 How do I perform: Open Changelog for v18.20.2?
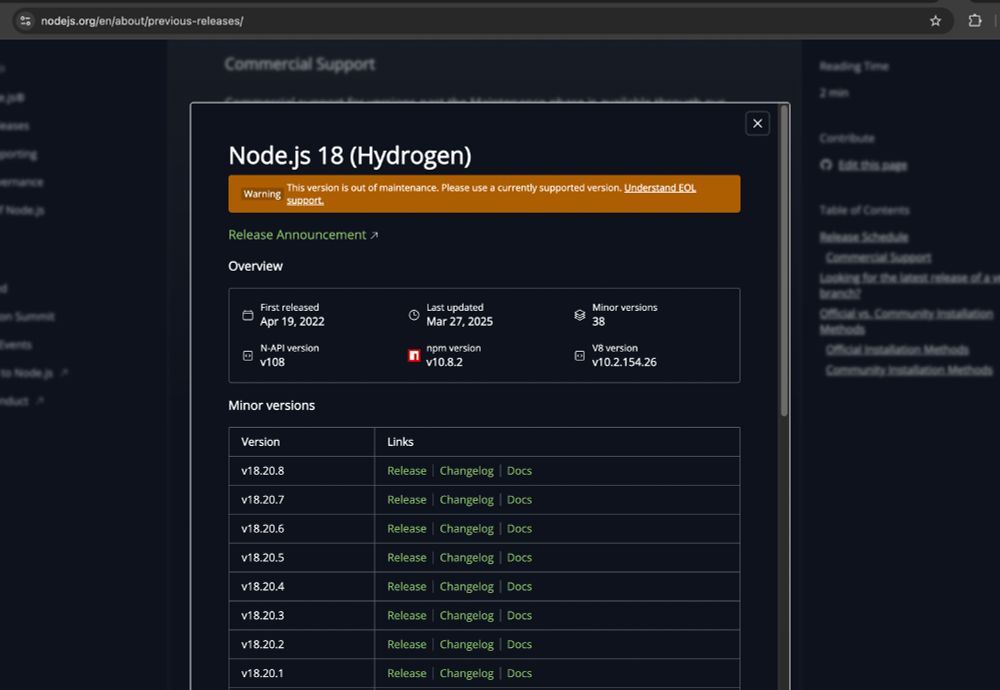point(466,644)
